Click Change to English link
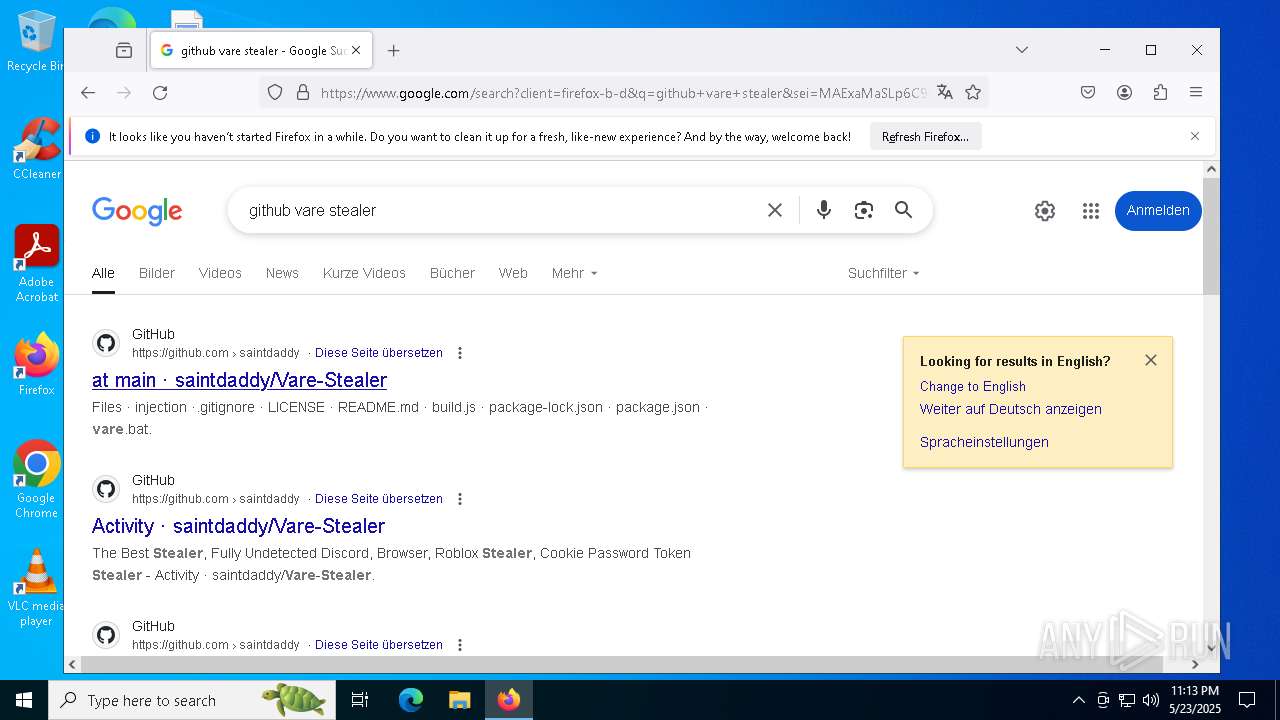This screenshot has height=720, width=1280. click(973, 386)
